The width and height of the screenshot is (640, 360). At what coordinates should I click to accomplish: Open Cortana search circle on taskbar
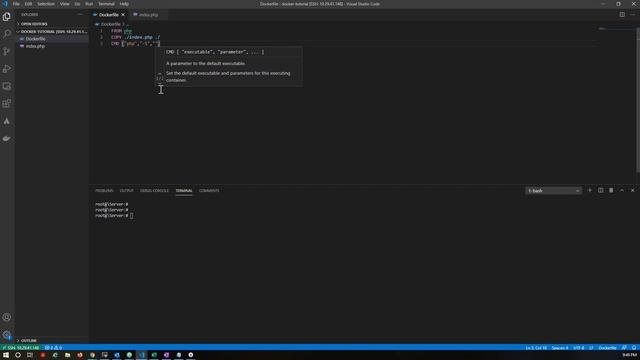pyautogui.click(x=18, y=355)
